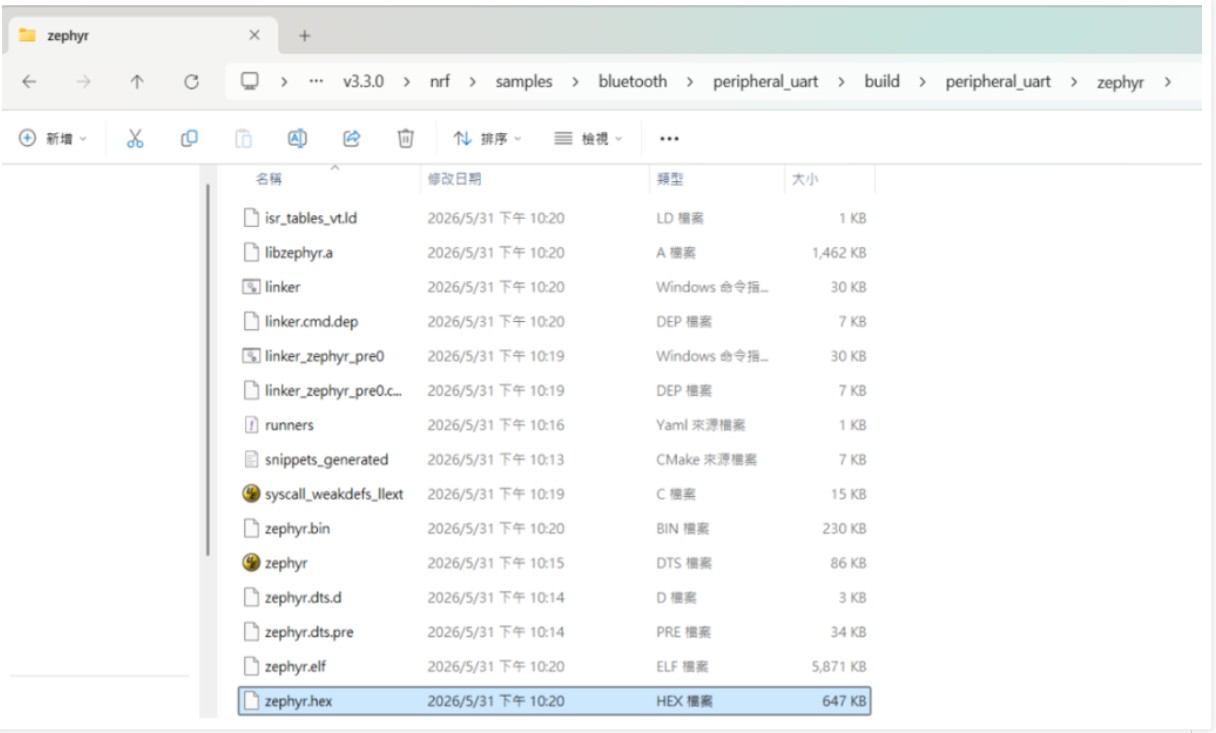Select the linker.cmd.dep file name
The image size is (1216, 733).
point(311,321)
